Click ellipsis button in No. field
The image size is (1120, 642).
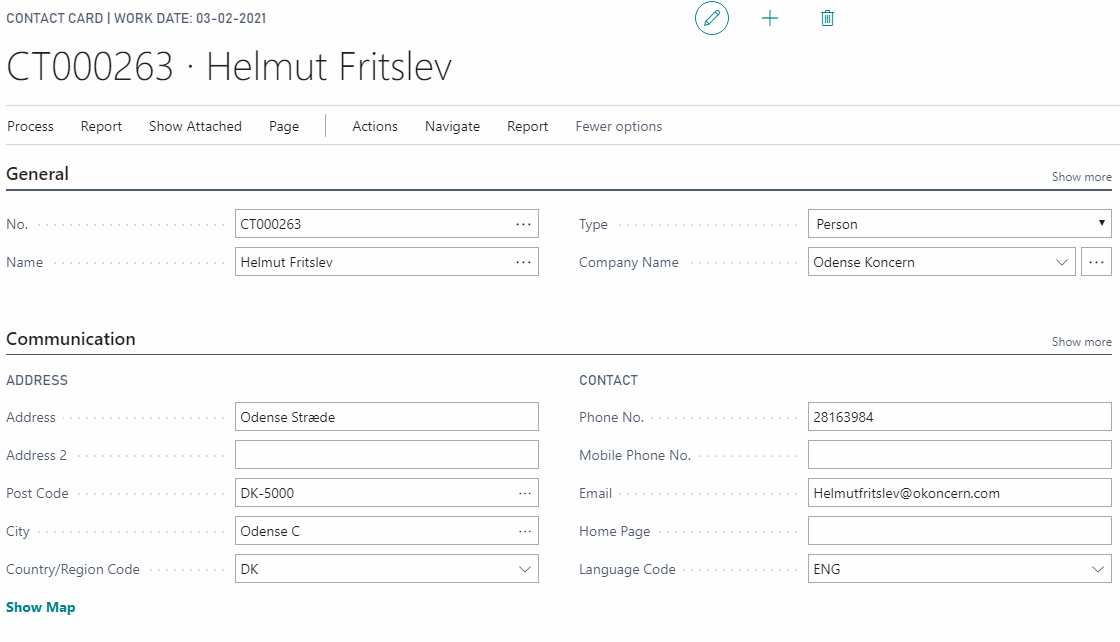(523, 224)
